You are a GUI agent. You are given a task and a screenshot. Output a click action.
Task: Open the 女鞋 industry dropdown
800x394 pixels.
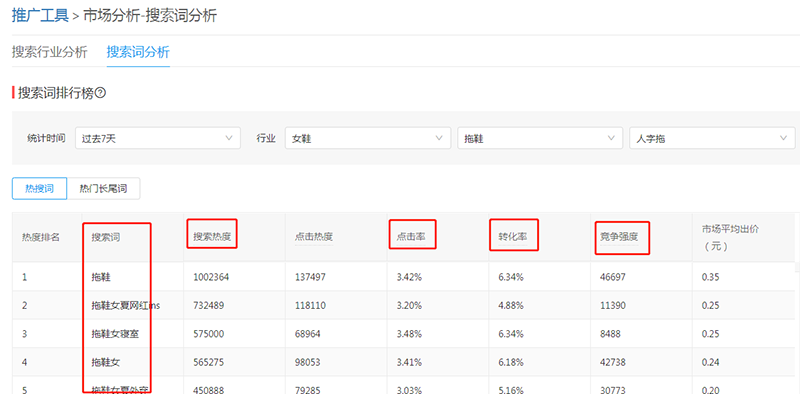(x=368, y=138)
